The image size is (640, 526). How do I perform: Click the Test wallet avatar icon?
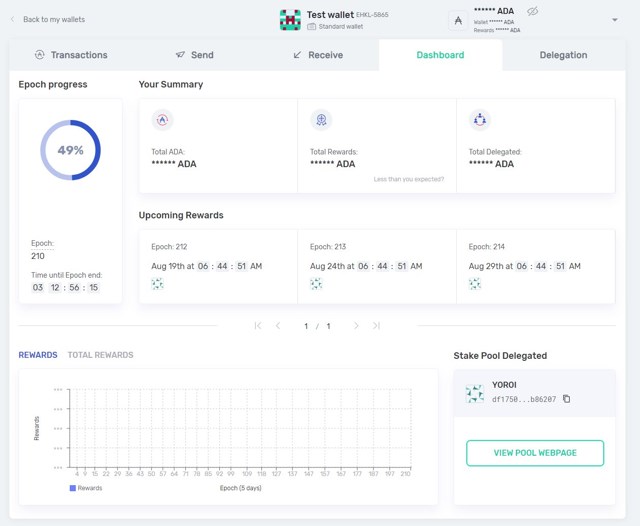[290, 20]
